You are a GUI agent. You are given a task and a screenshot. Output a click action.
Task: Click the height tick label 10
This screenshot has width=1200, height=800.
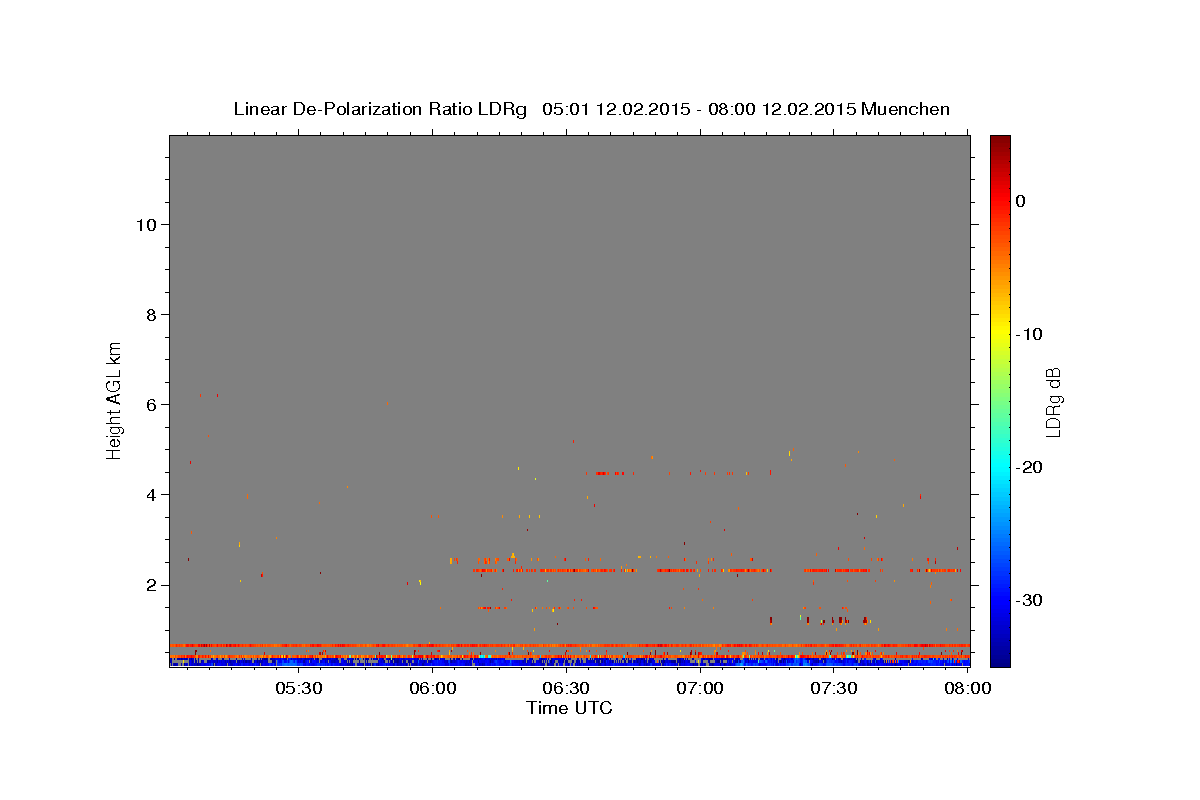coord(146,224)
